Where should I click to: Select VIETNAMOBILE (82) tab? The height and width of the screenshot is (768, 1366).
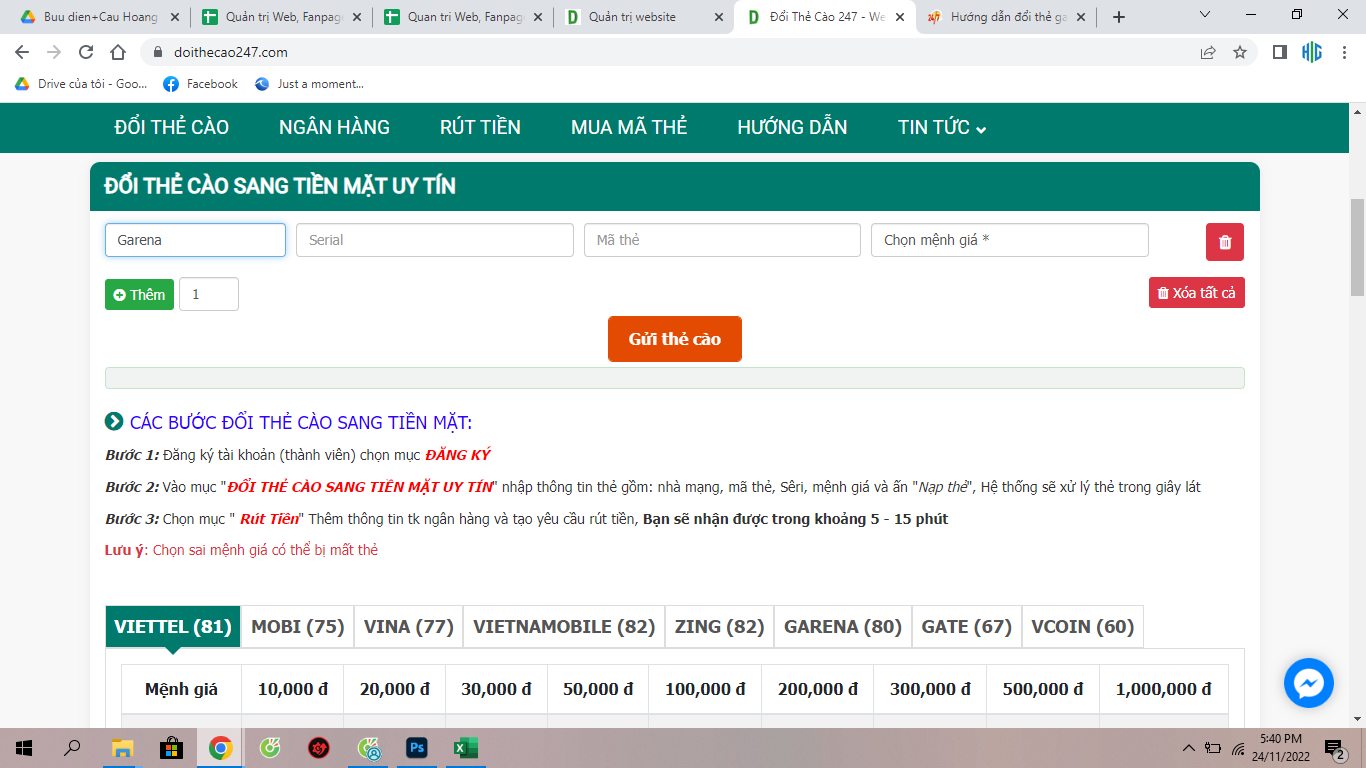(564, 627)
